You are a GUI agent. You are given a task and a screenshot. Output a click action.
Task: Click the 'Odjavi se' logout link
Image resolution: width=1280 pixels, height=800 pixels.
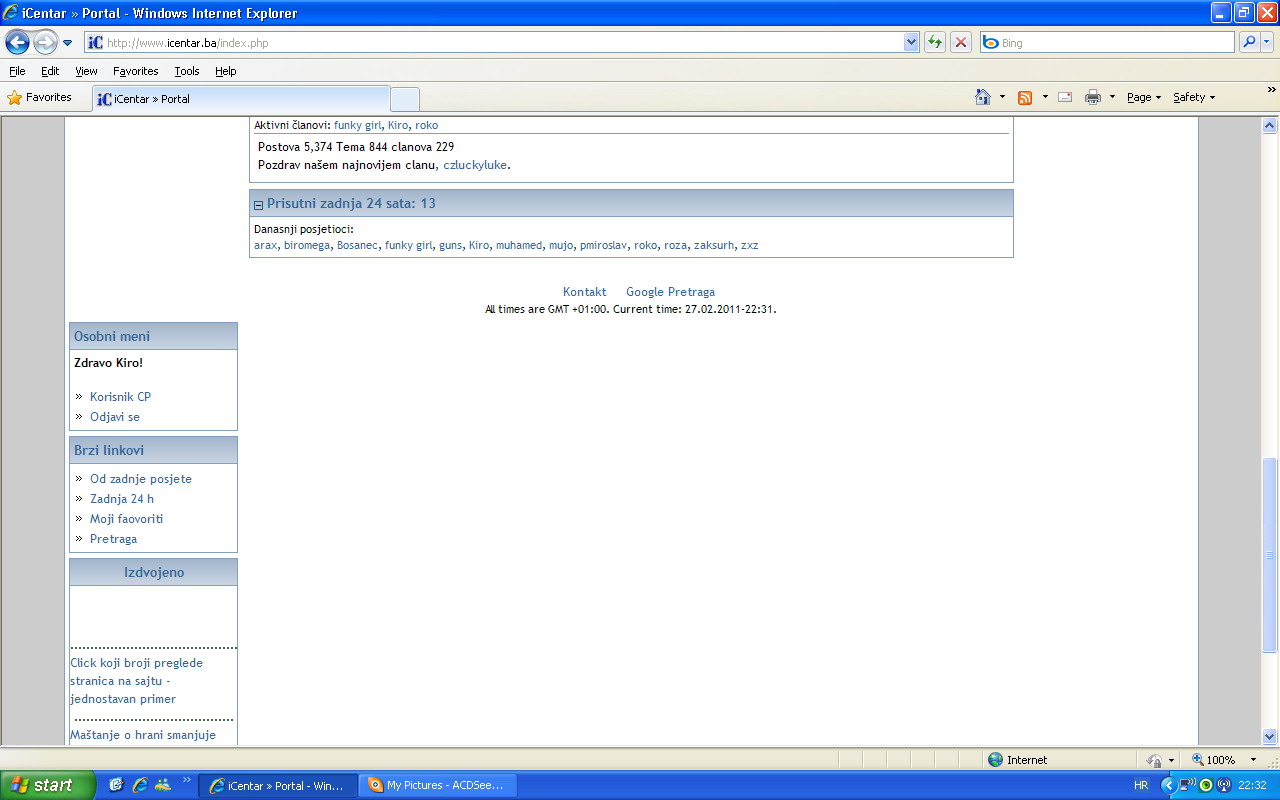coord(115,417)
